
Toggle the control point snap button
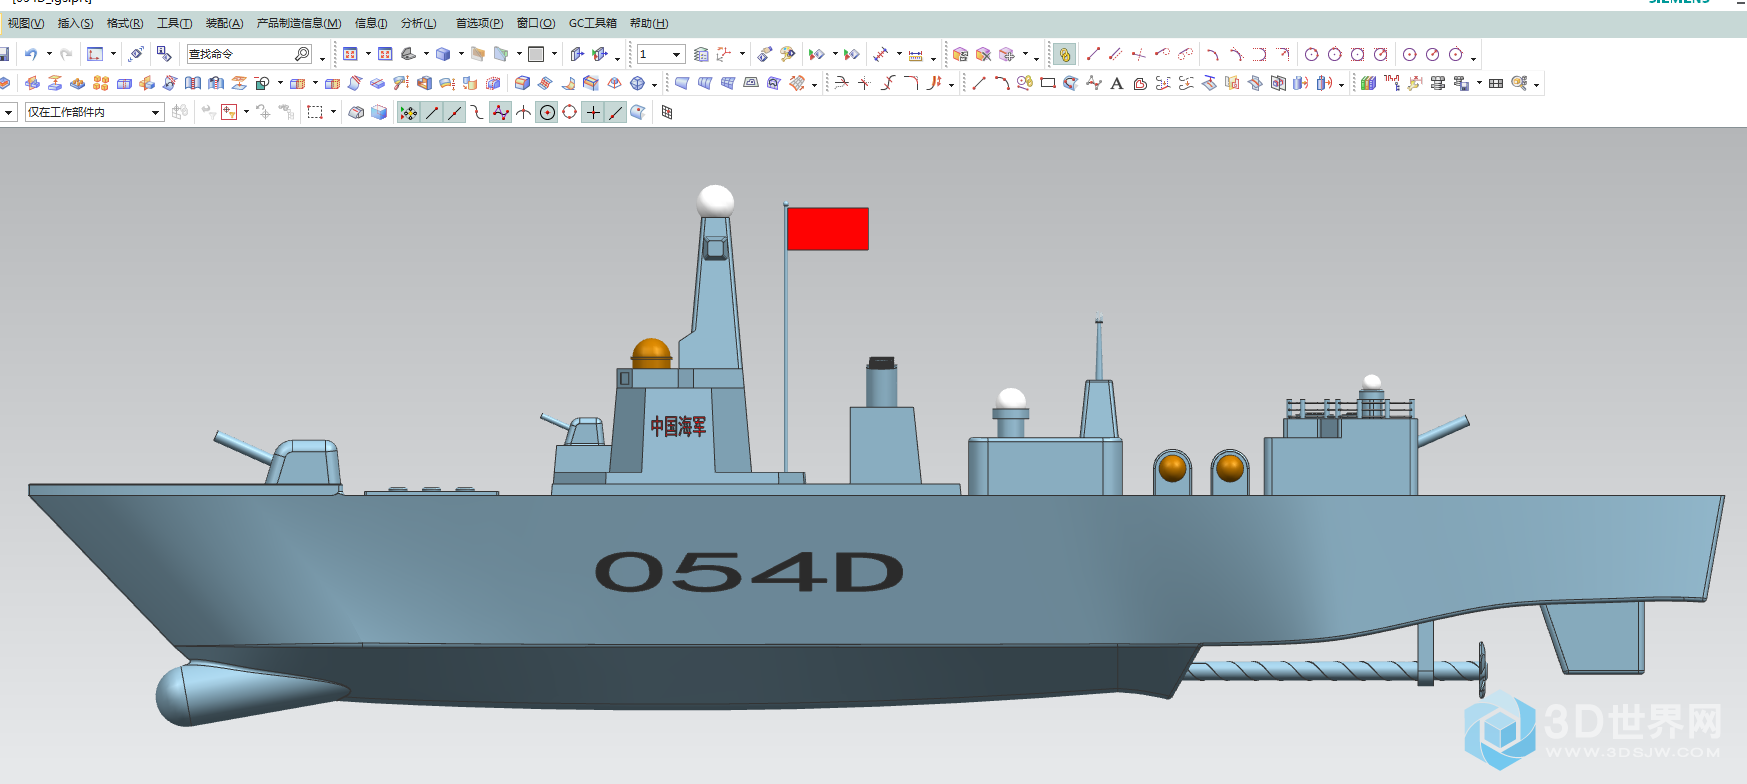click(x=478, y=112)
